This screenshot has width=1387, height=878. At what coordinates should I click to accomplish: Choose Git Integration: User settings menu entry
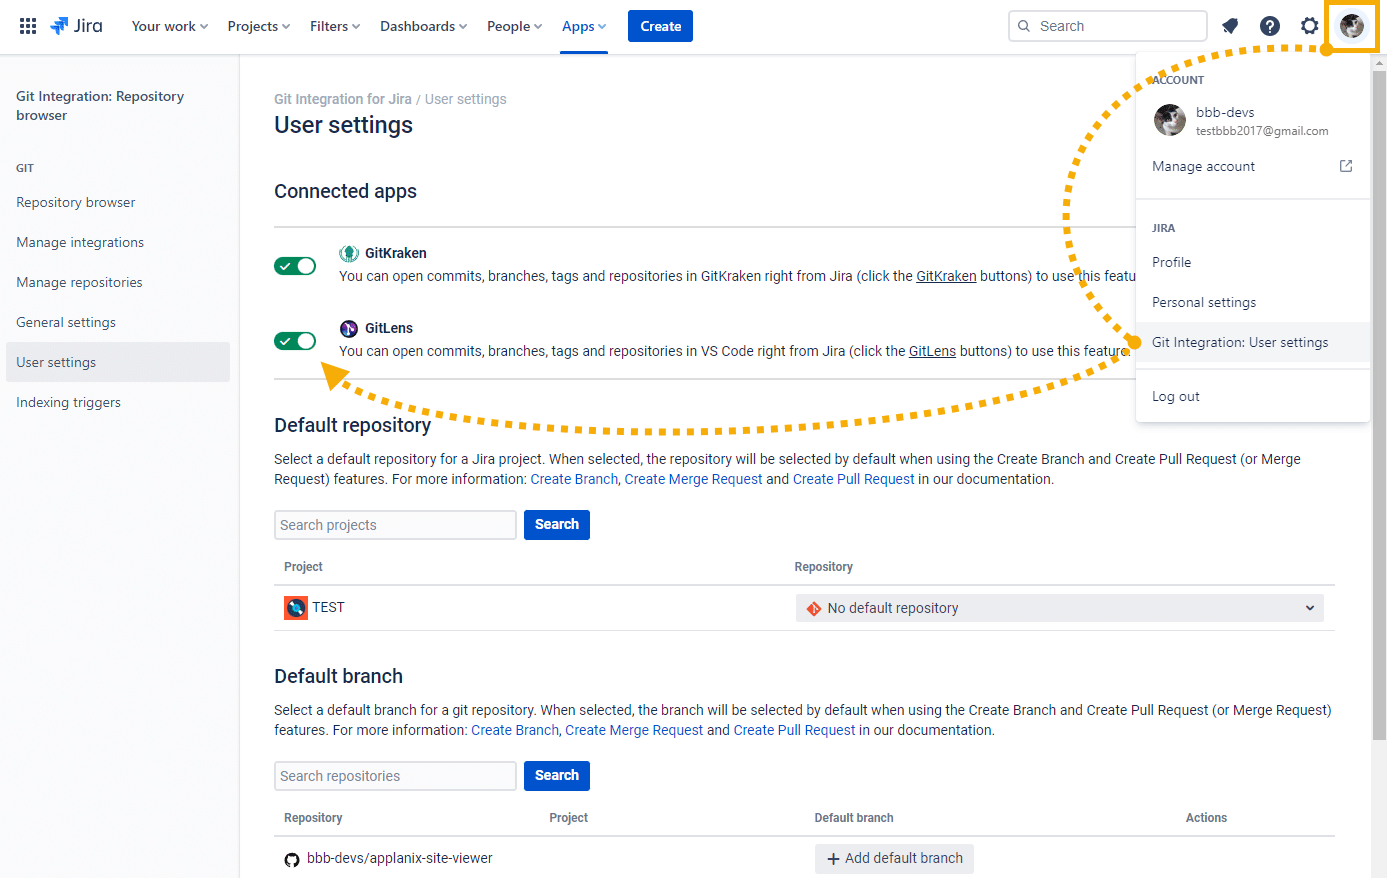click(1242, 341)
